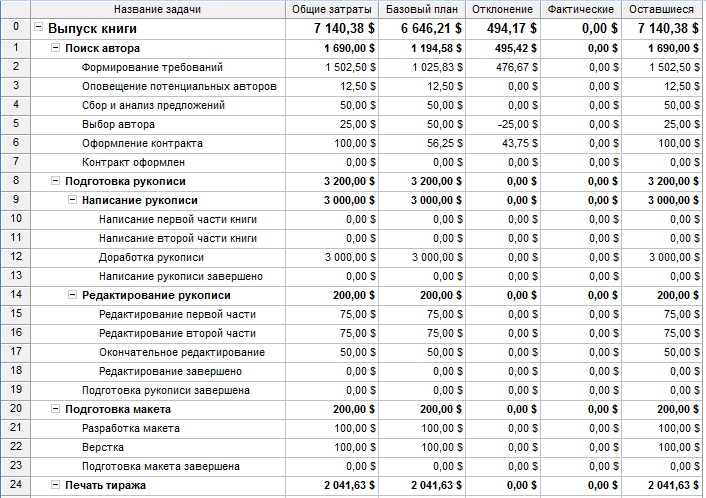
Task: Click the Общие затраты column header
Action: click(x=332, y=9)
